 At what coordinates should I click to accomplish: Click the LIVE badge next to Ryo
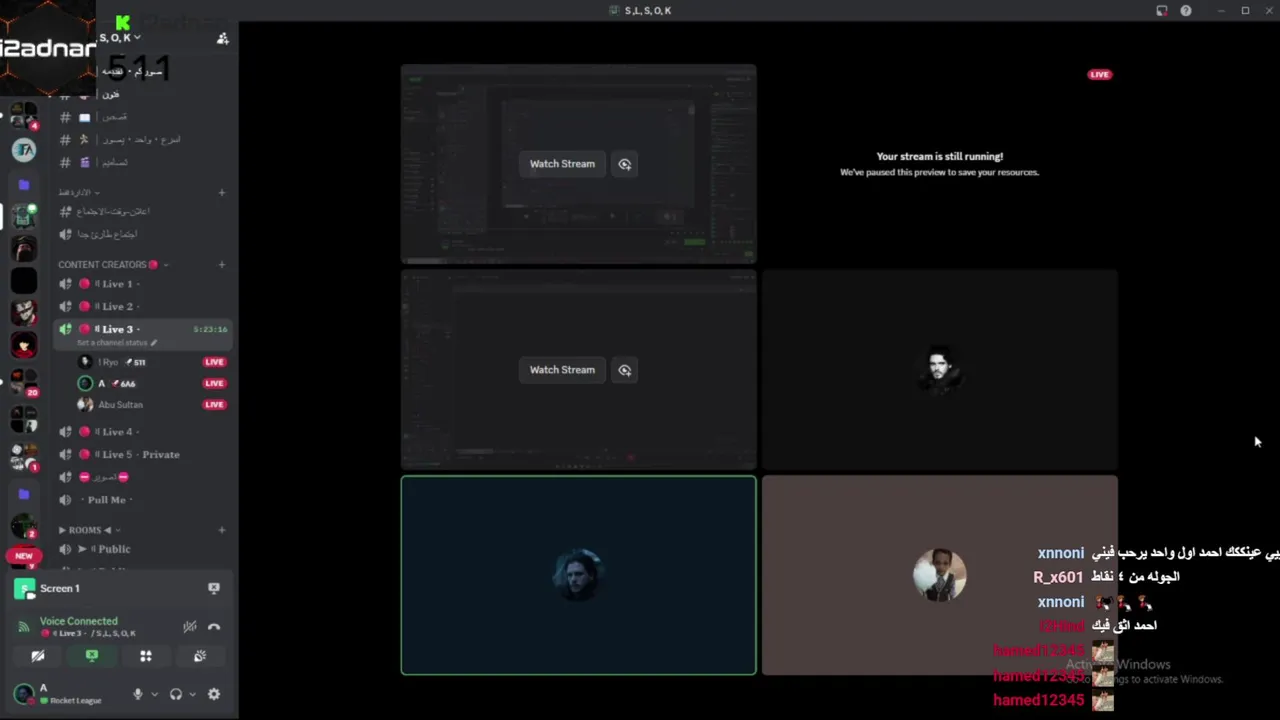214,362
